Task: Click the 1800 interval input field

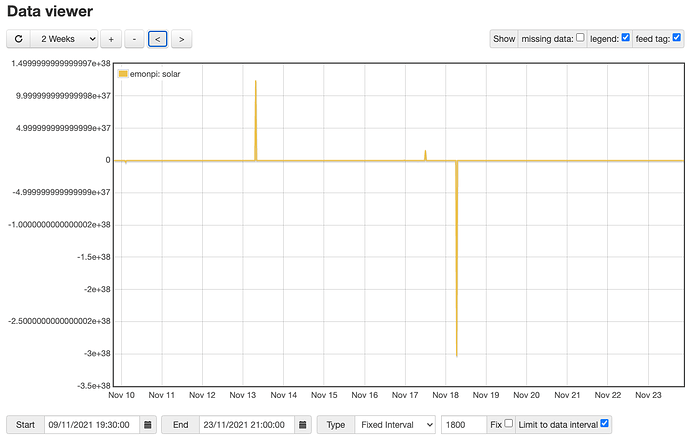Action: 464,425
